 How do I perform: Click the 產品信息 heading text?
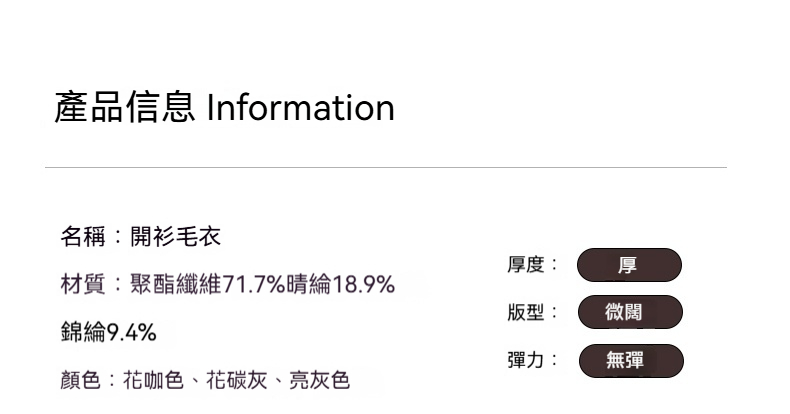(125, 108)
